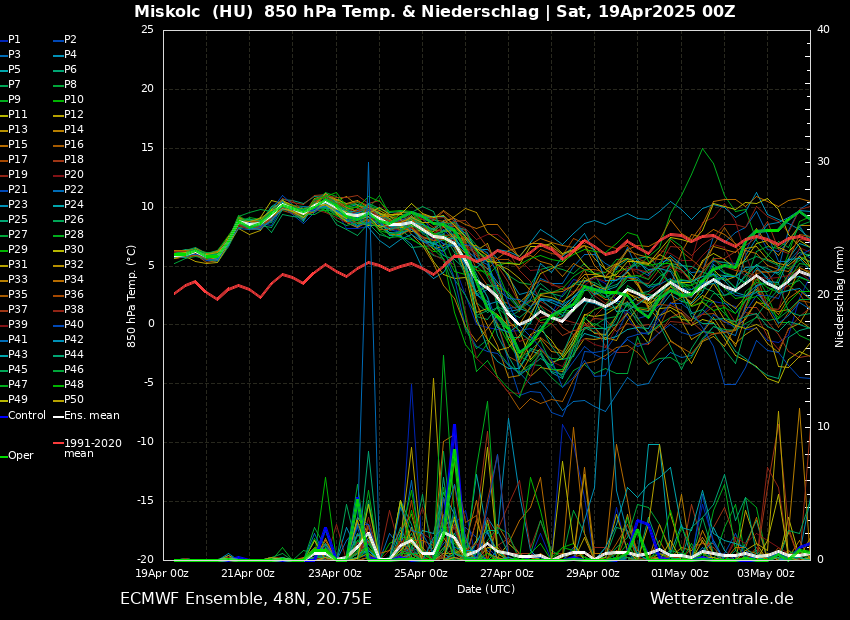This screenshot has height=620, width=850.
Task: Click the Miskolc chart title
Action: (434, 12)
